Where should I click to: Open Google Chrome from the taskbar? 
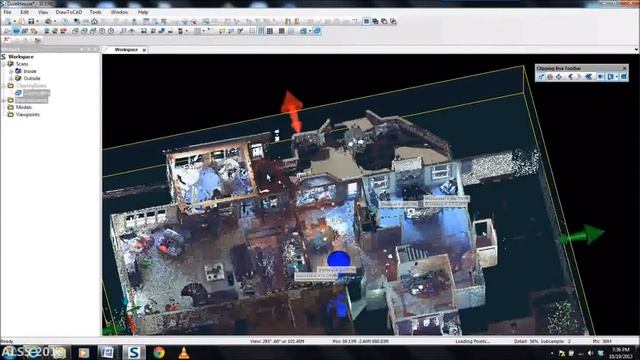[x=159, y=352]
